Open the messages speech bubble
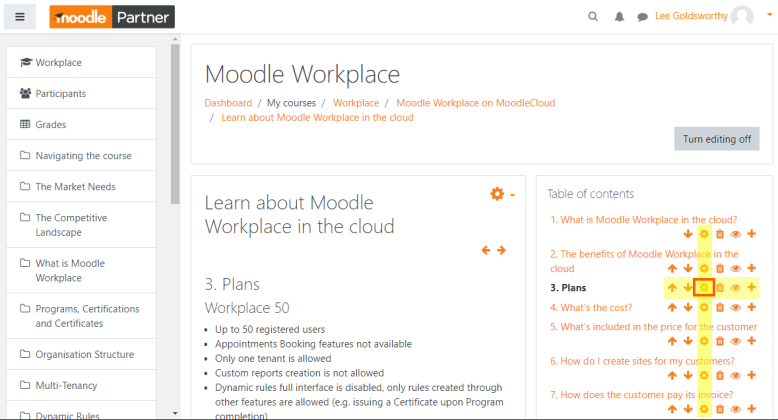The width and height of the screenshot is (778, 420). click(x=643, y=17)
